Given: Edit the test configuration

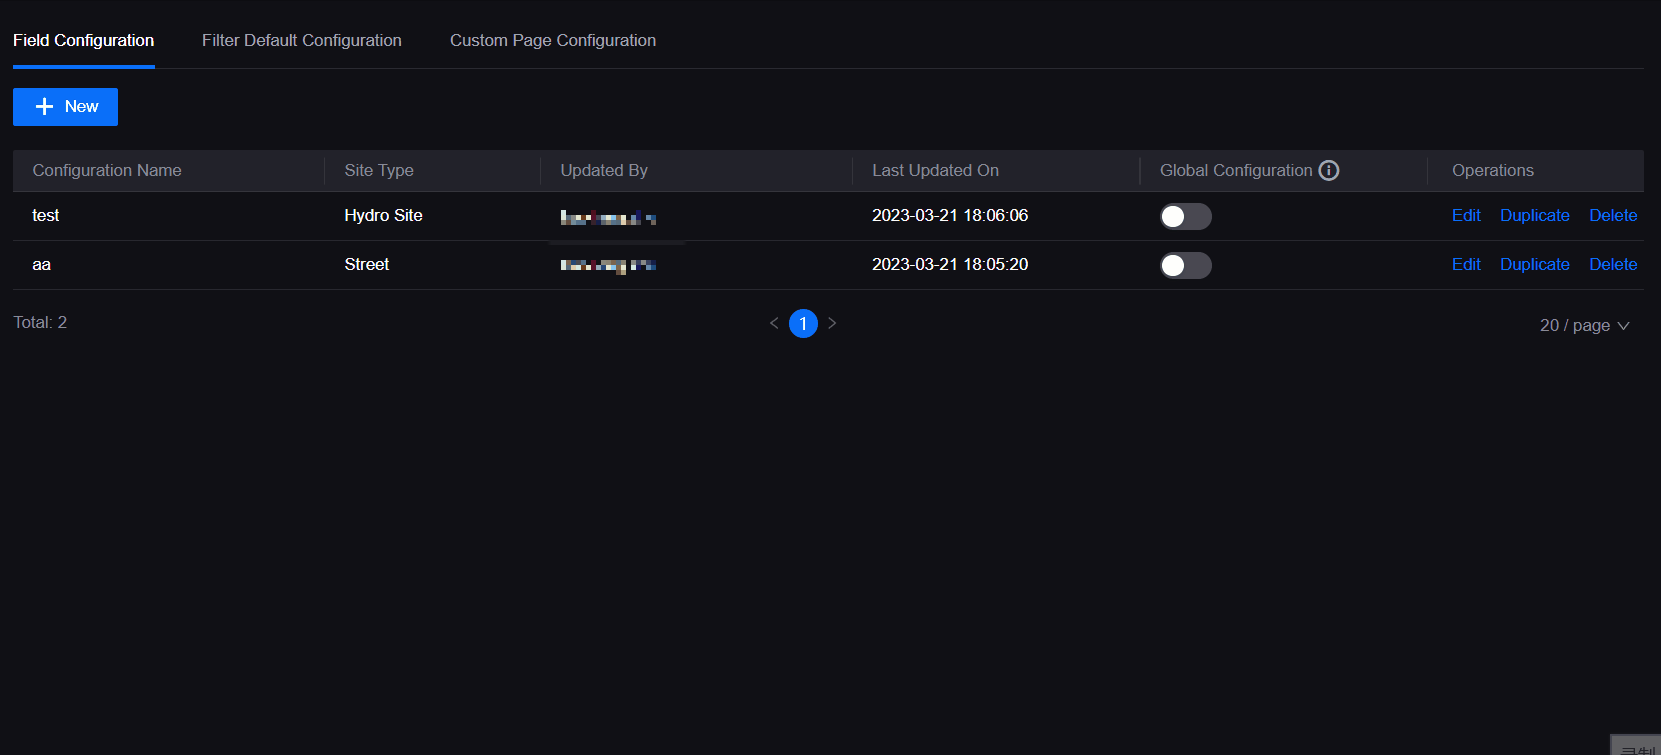Looking at the screenshot, I should 1465,216.
